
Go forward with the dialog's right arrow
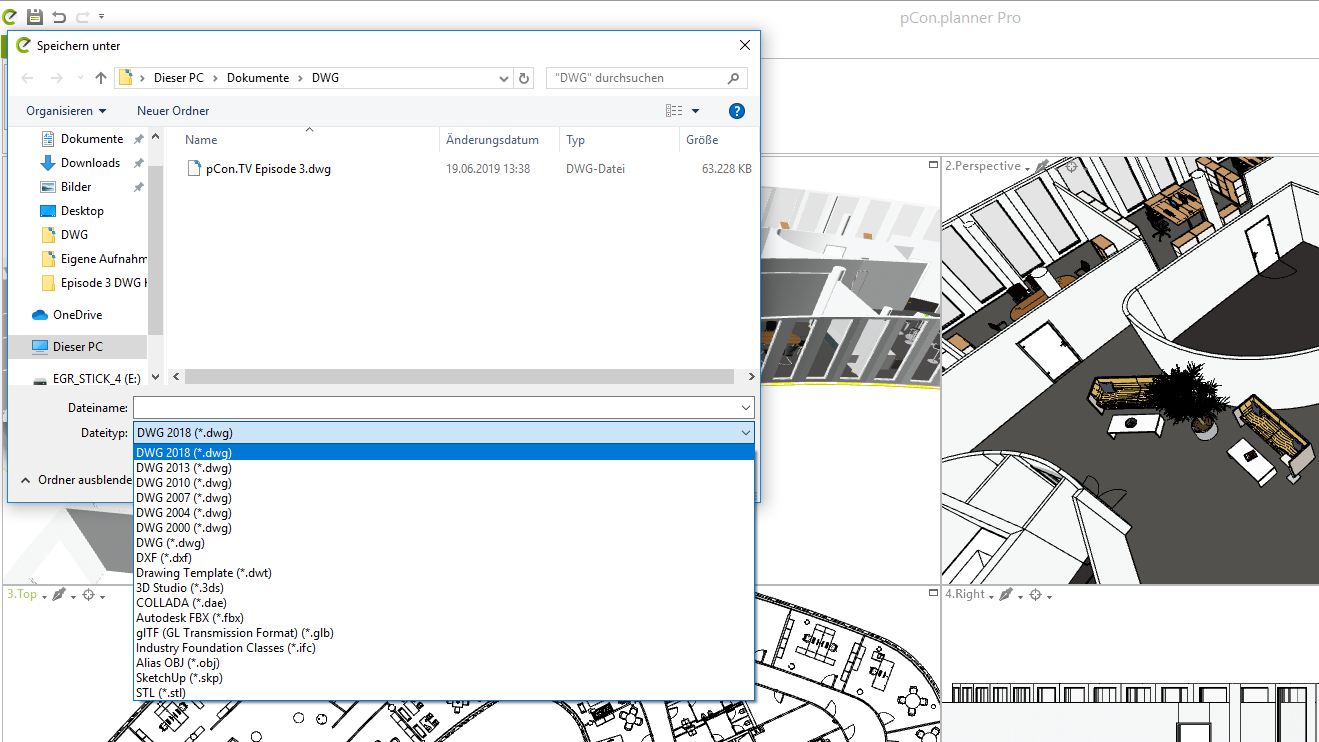coord(57,78)
